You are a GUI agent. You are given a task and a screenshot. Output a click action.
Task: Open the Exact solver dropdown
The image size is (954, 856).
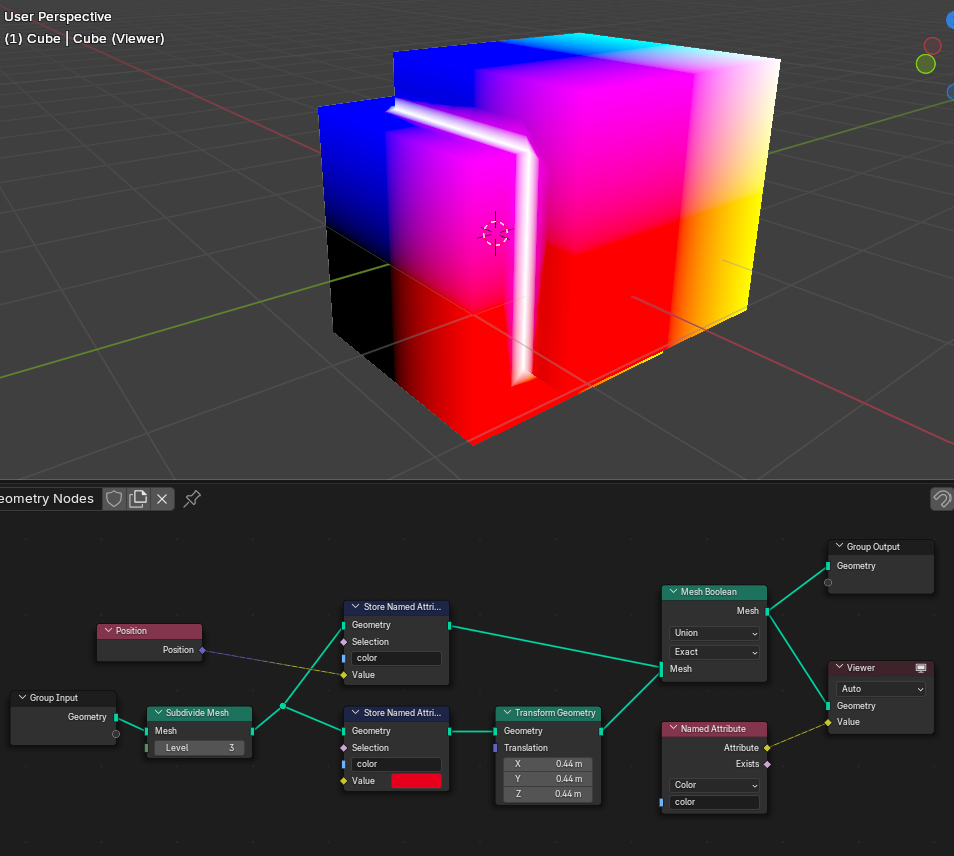click(x=714, y=652)
